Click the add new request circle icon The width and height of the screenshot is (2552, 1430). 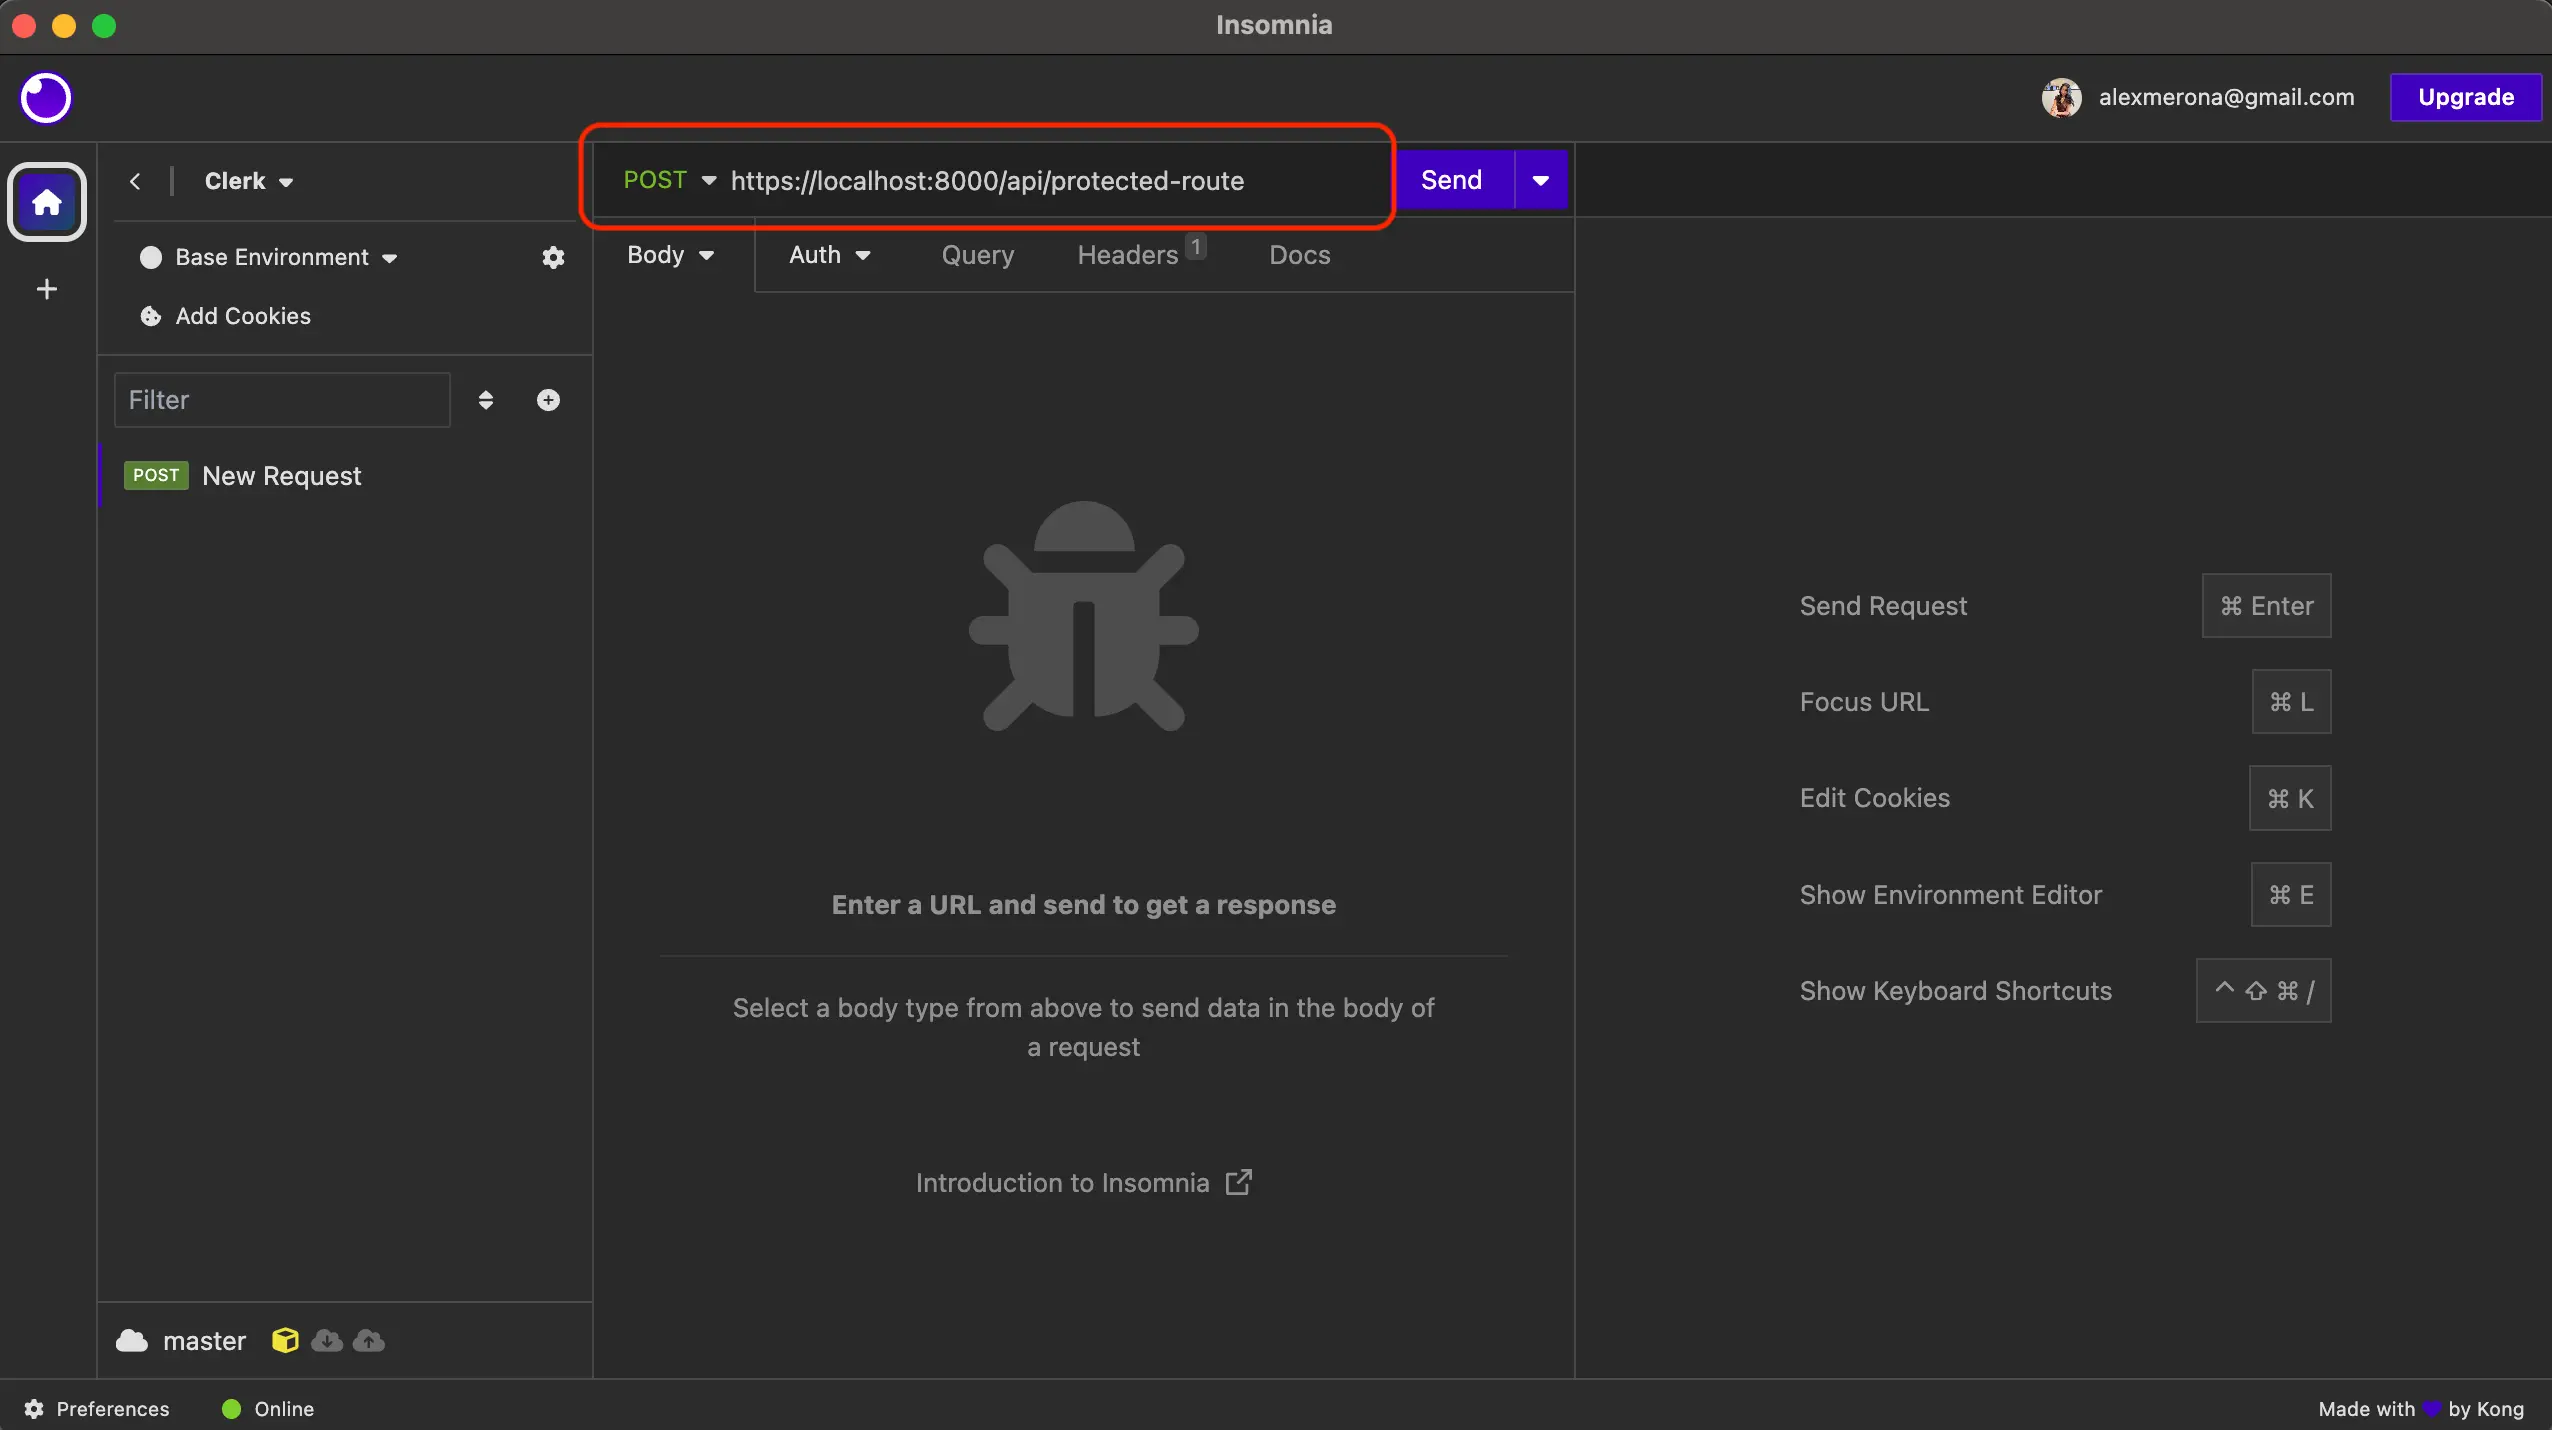tap(549, 400)
